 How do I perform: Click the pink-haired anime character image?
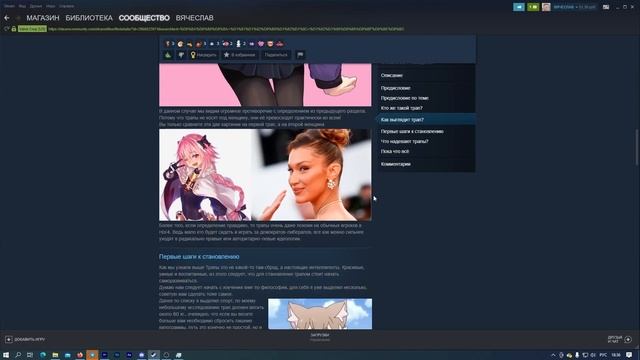click(205, 175)
